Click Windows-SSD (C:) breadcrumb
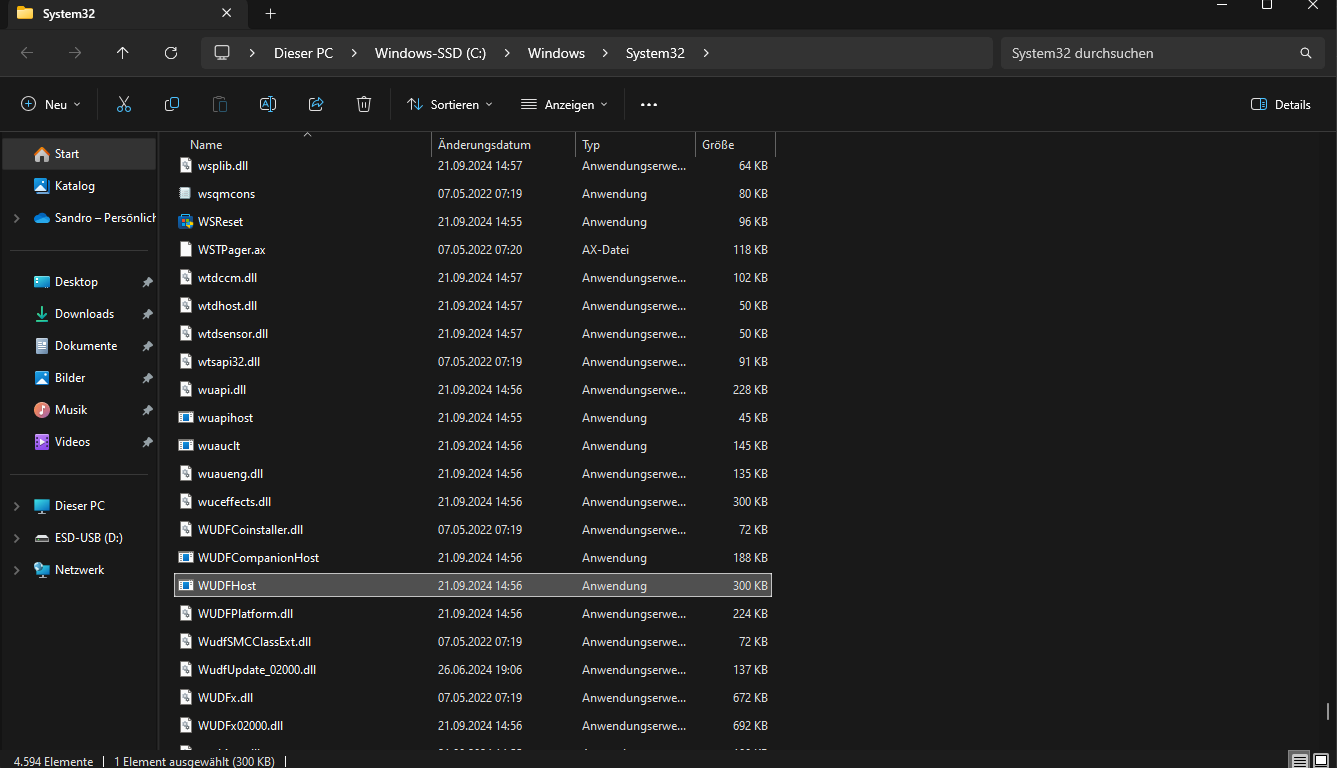 pos(430,53)
